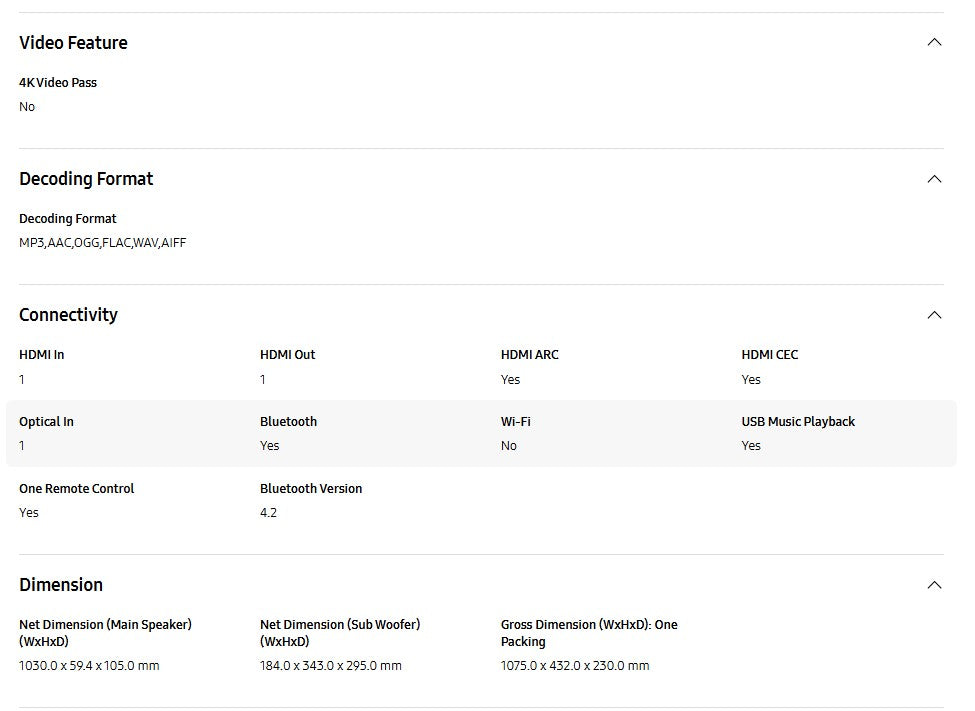Screen dimensions: 975x711
Task: Click the Wi-Fi spec label
Action: [516, 422]
